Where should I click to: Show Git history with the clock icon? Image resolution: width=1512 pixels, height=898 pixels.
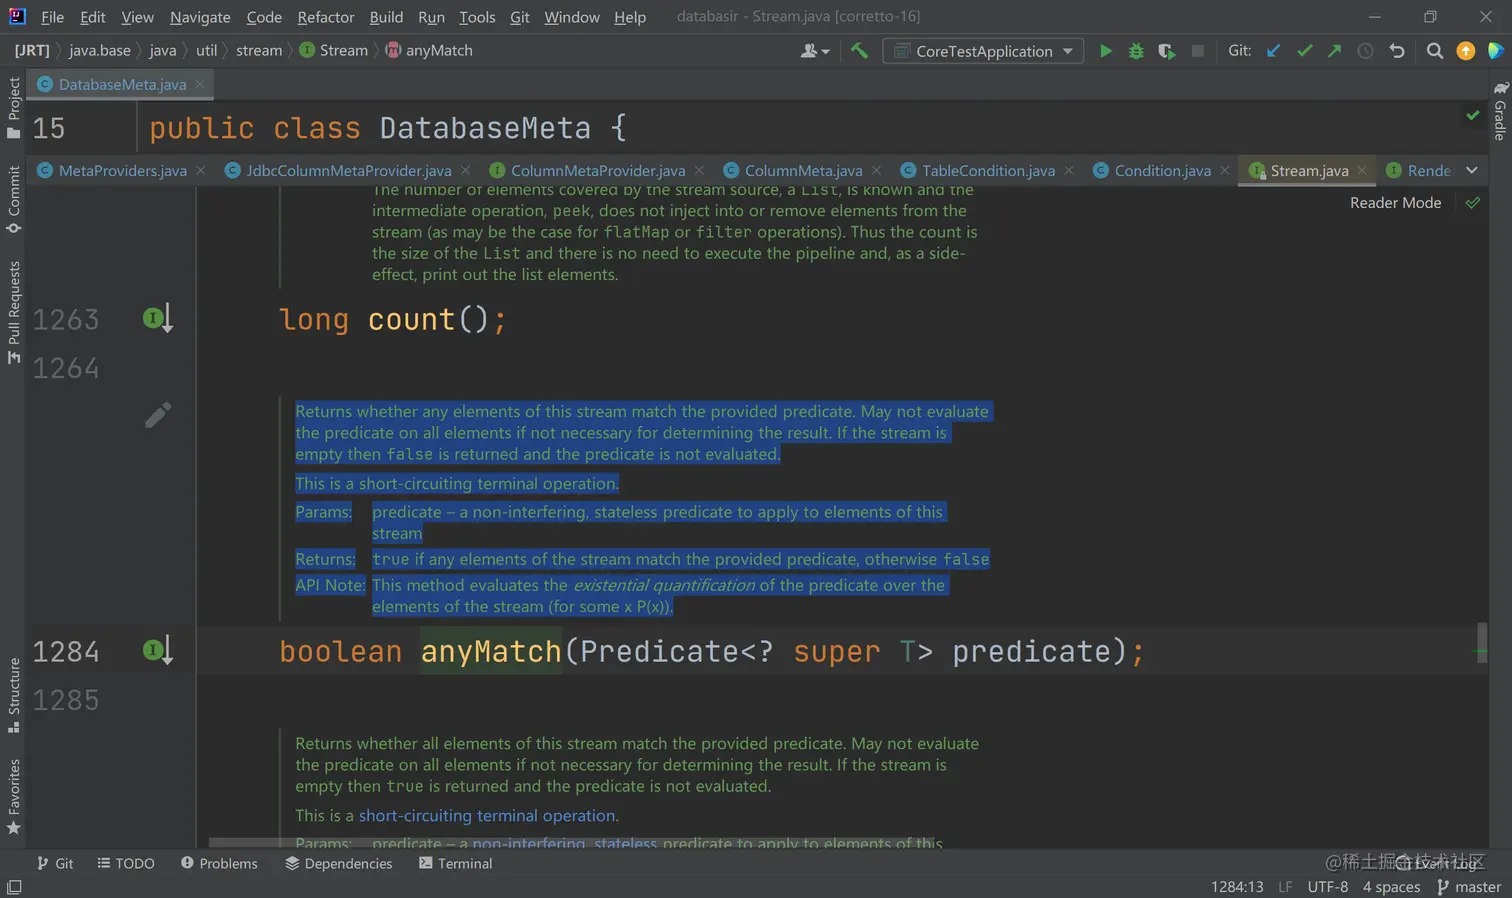(x=1365, y=51)
